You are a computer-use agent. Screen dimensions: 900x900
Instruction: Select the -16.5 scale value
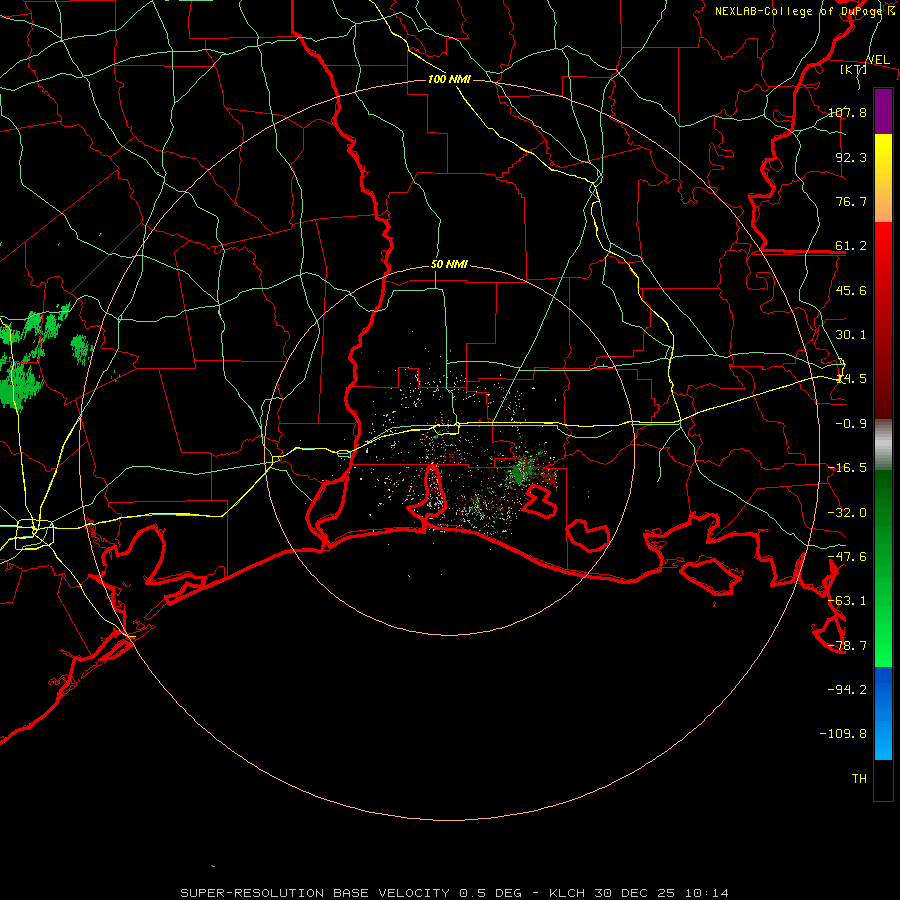847,468
